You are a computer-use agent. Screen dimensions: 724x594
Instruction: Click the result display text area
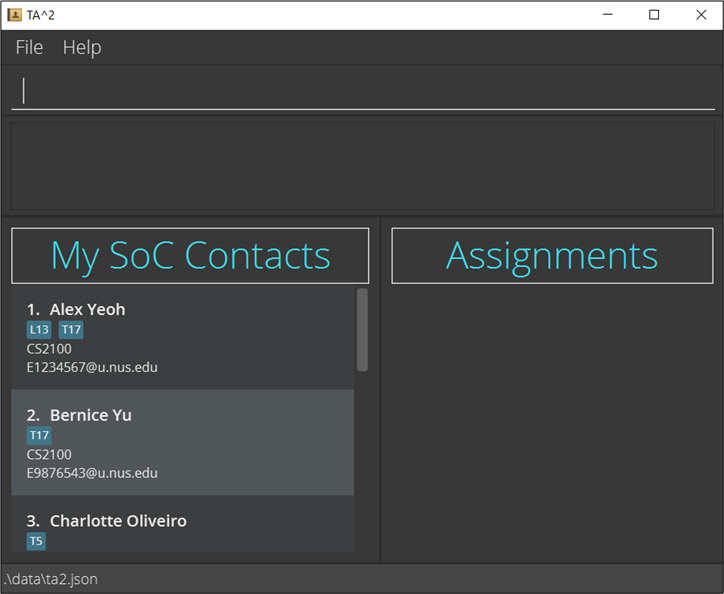pyautogui.click(x=362, y=166)
